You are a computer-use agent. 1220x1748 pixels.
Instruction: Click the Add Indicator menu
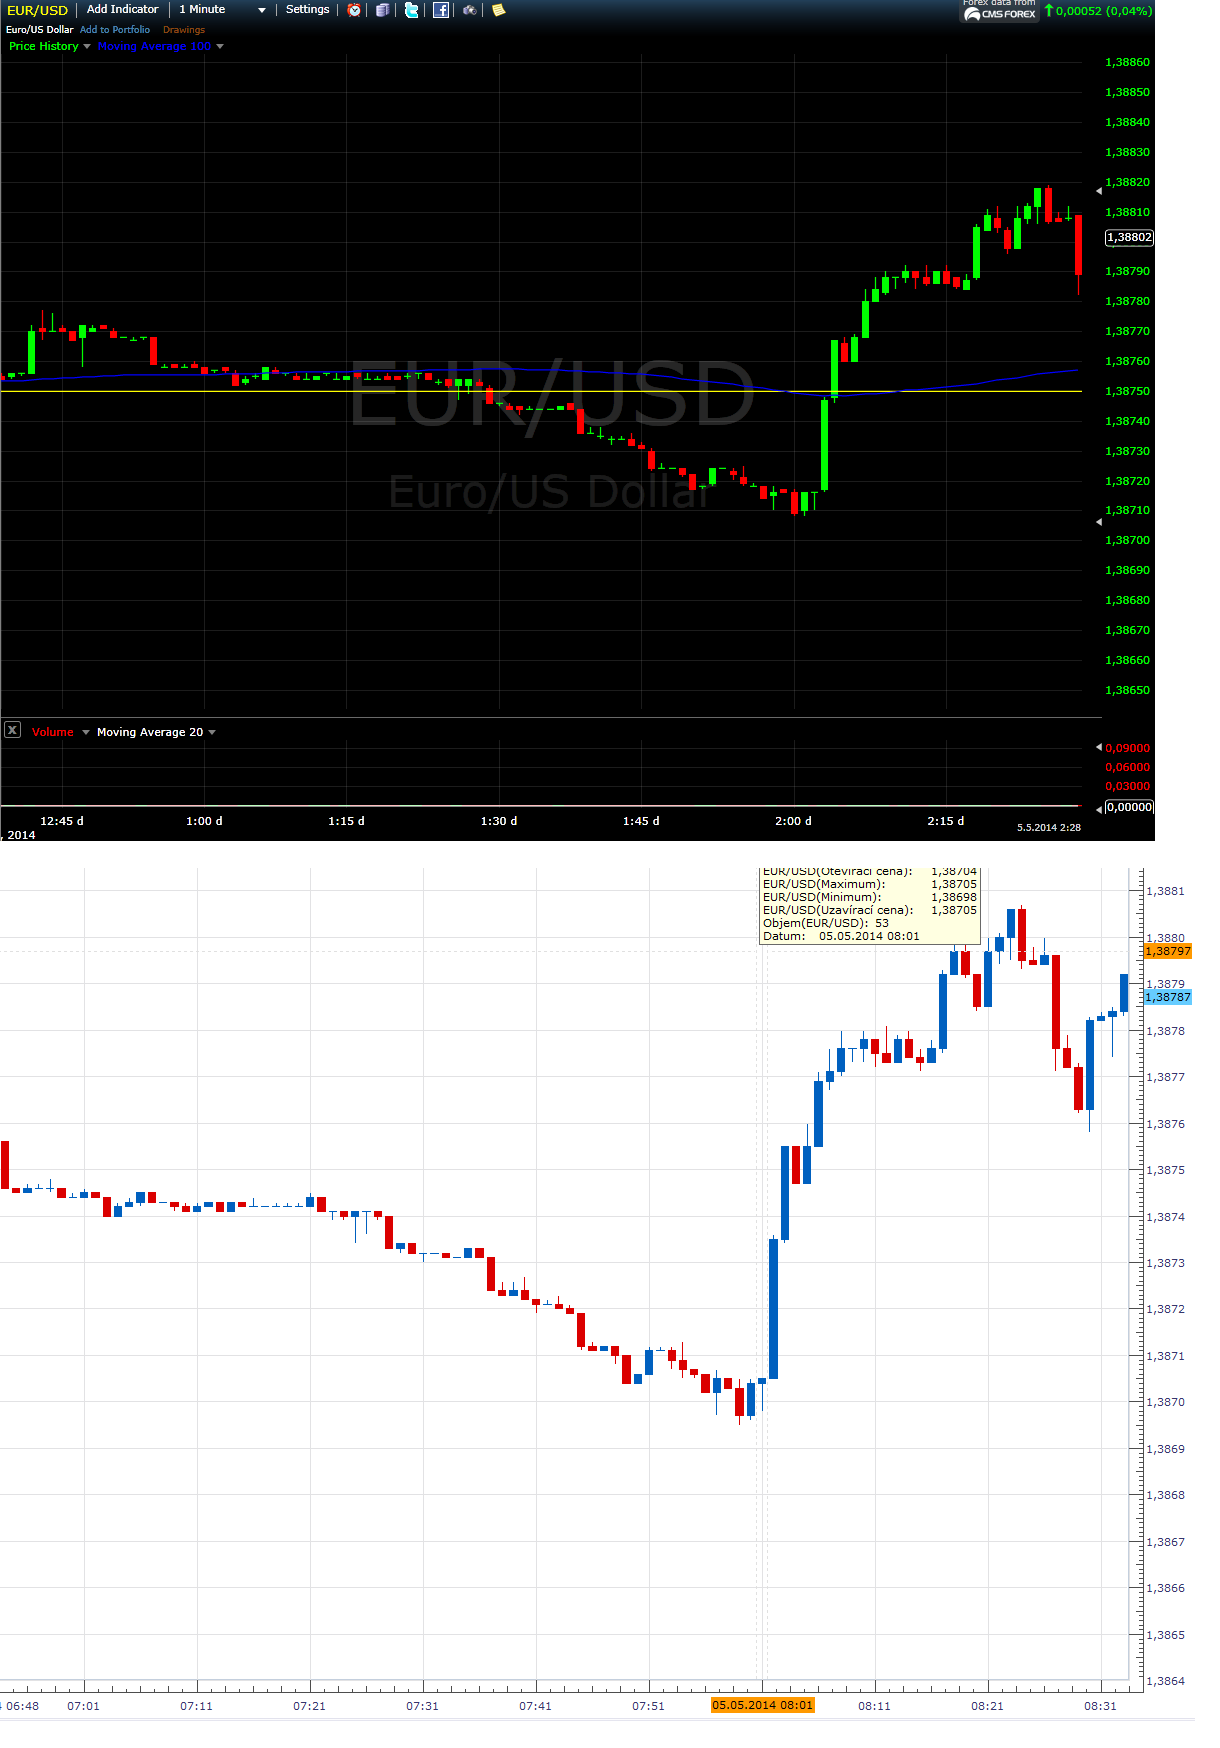coord(122,10)
